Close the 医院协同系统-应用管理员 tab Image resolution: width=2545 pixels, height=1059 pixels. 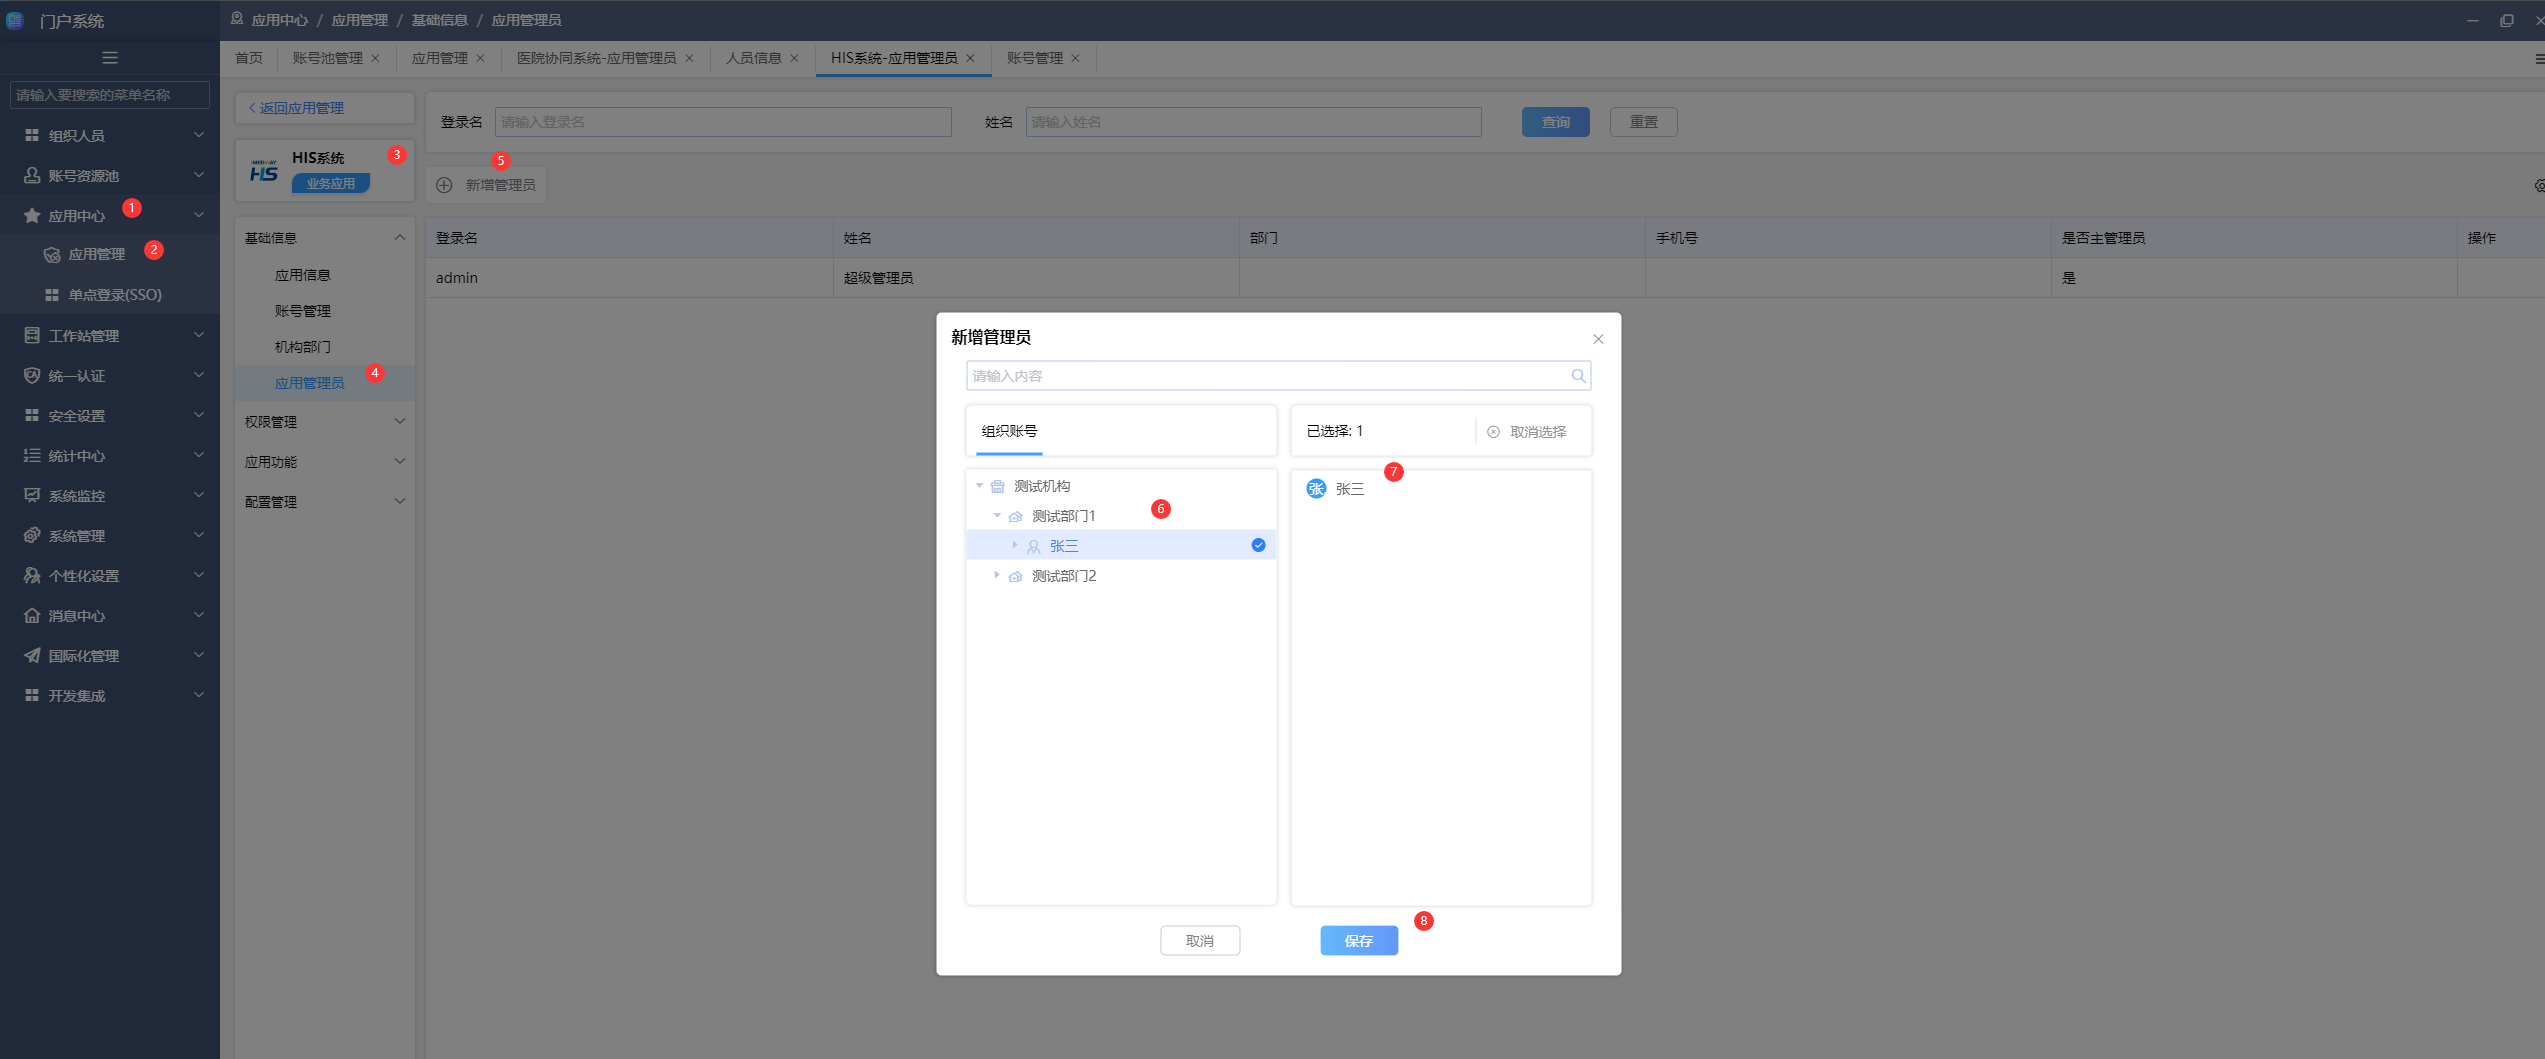tap(689, 58)
